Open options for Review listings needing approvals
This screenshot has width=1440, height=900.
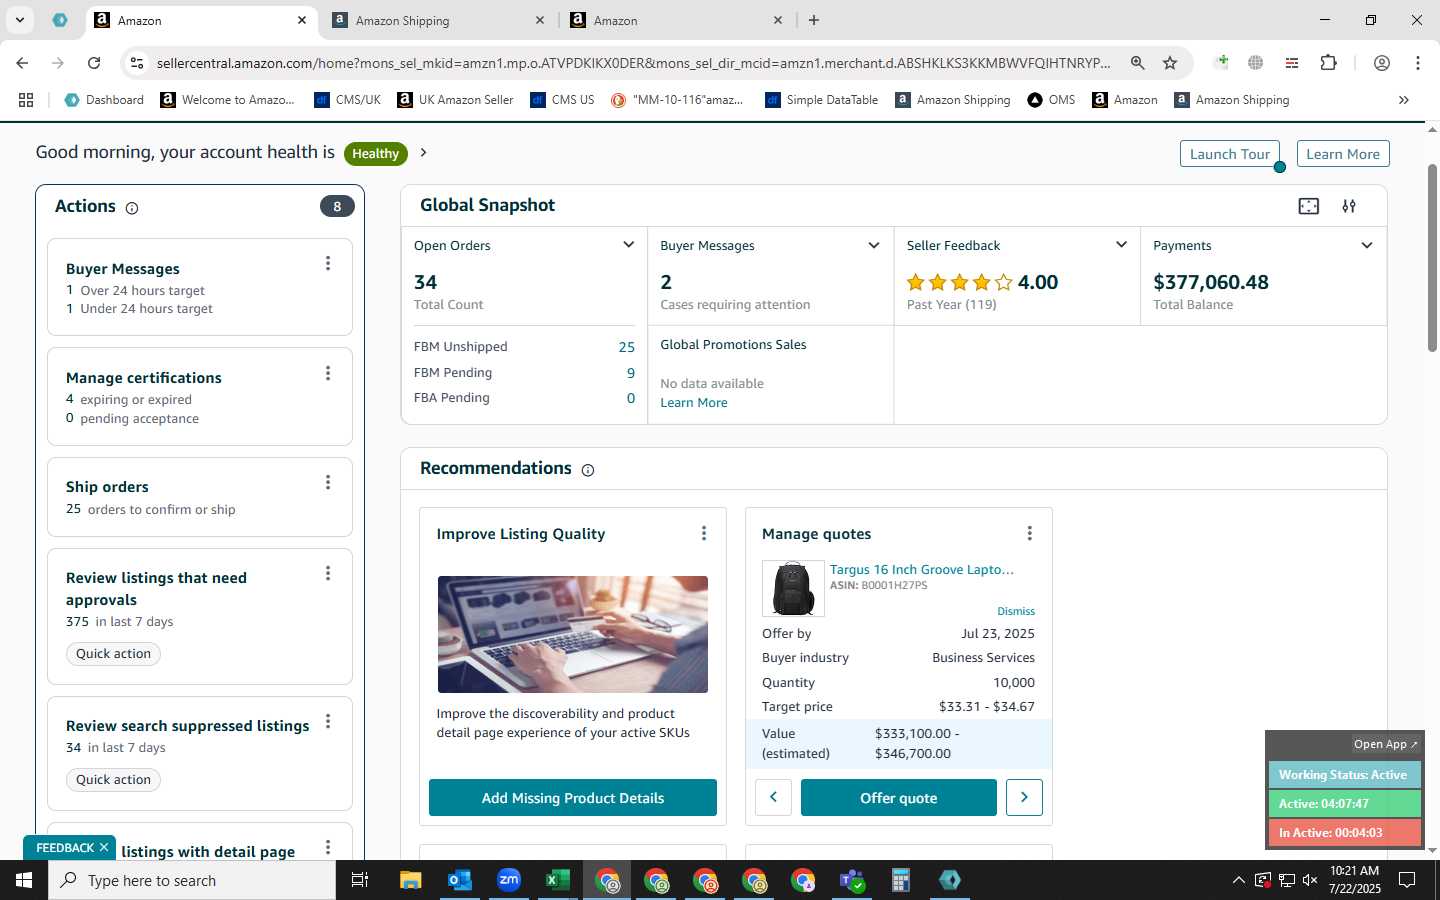(x=328, y=573)
